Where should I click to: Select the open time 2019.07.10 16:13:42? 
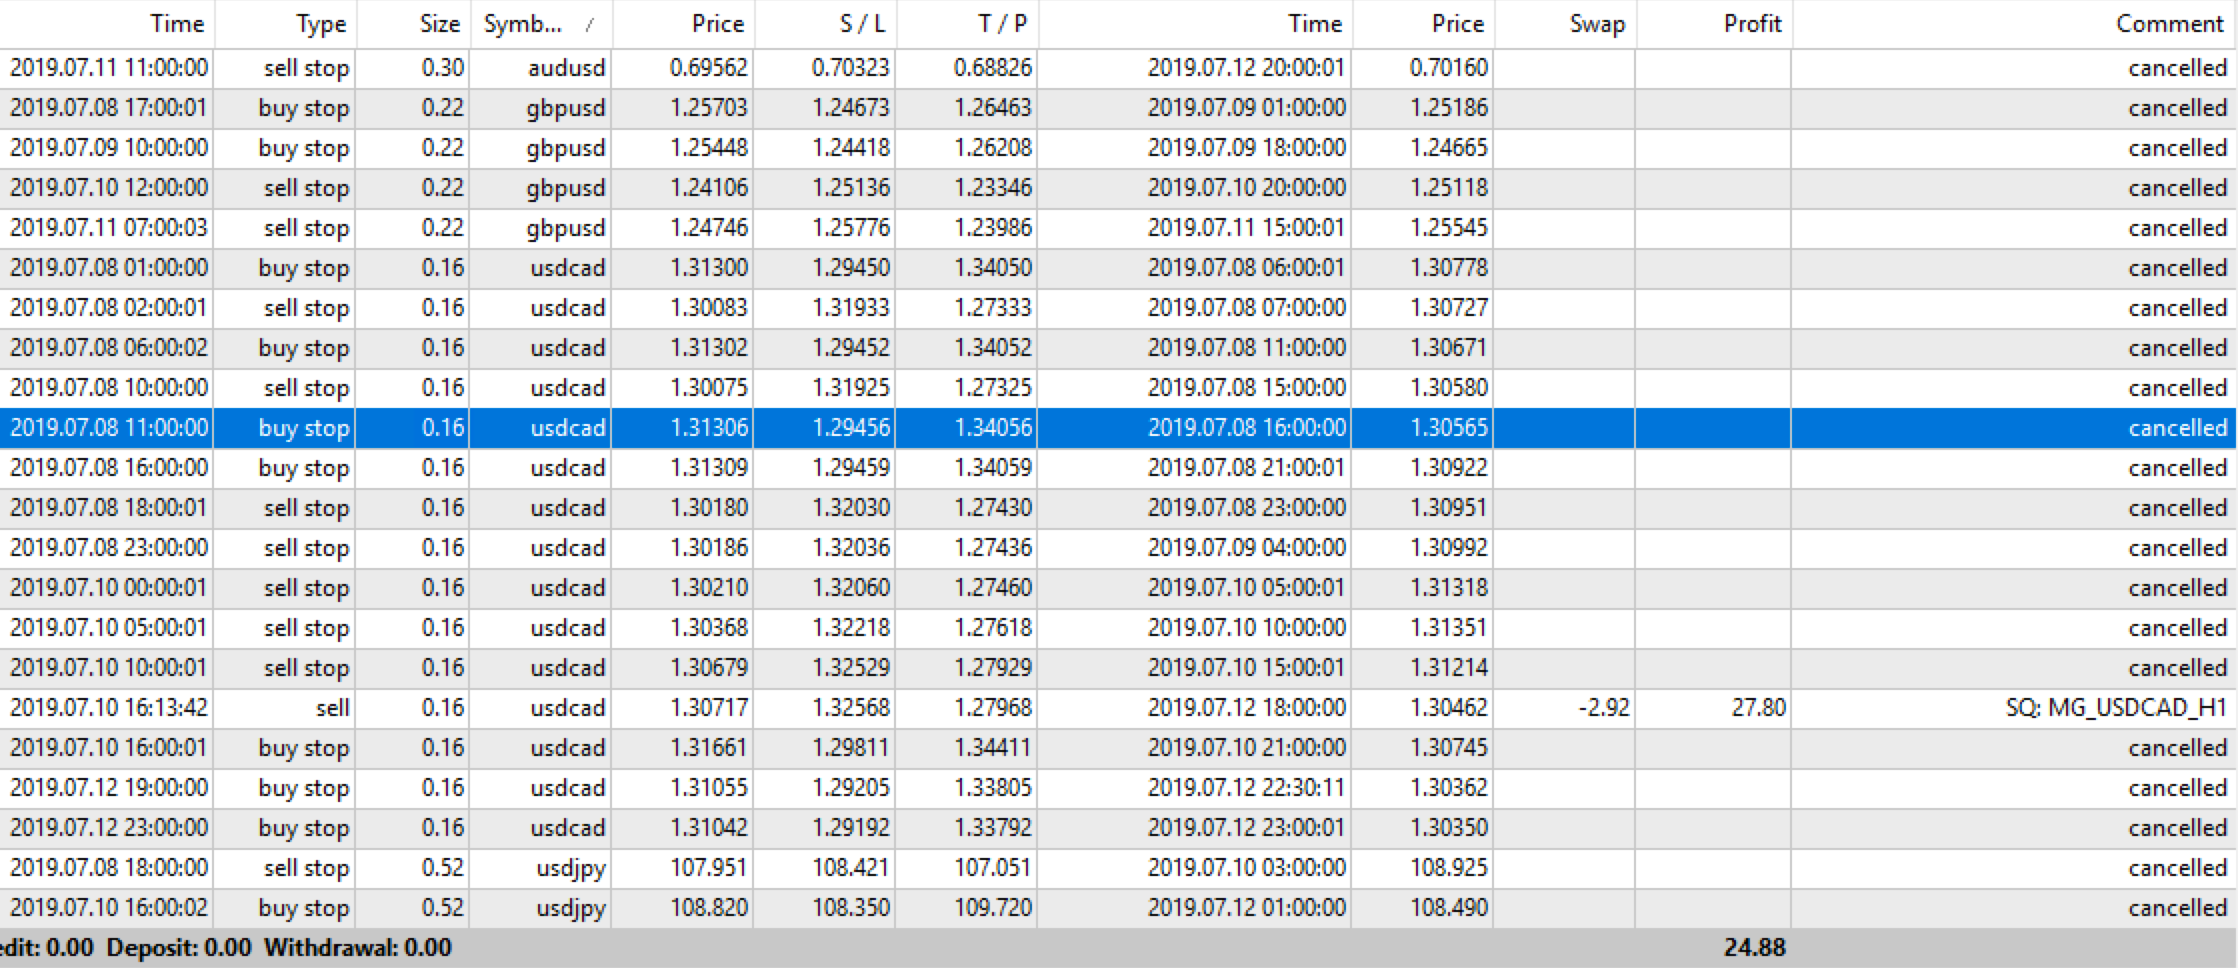pyautogui.click(x=109, y=708)
